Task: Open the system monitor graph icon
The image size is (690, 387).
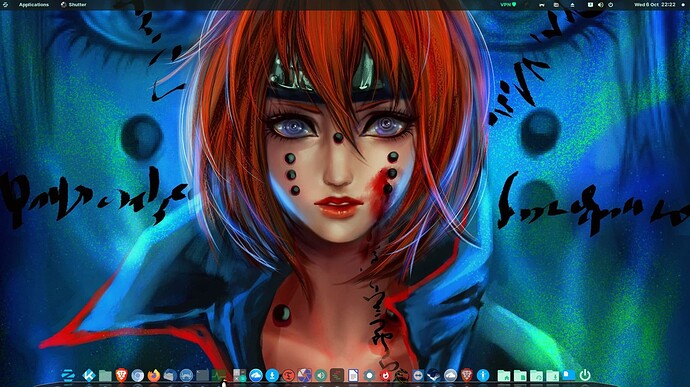Action: pos(219,375)
